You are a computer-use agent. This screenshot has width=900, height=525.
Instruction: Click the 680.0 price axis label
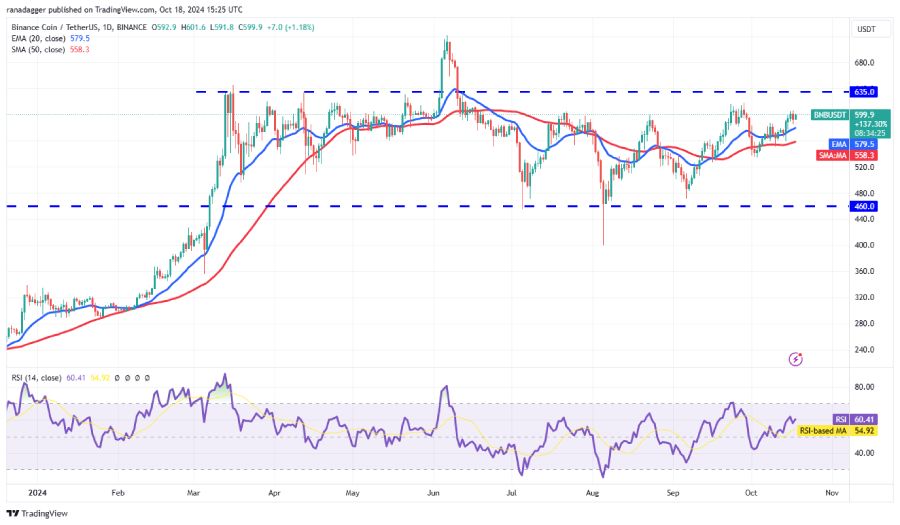click(x=864, y=63)
